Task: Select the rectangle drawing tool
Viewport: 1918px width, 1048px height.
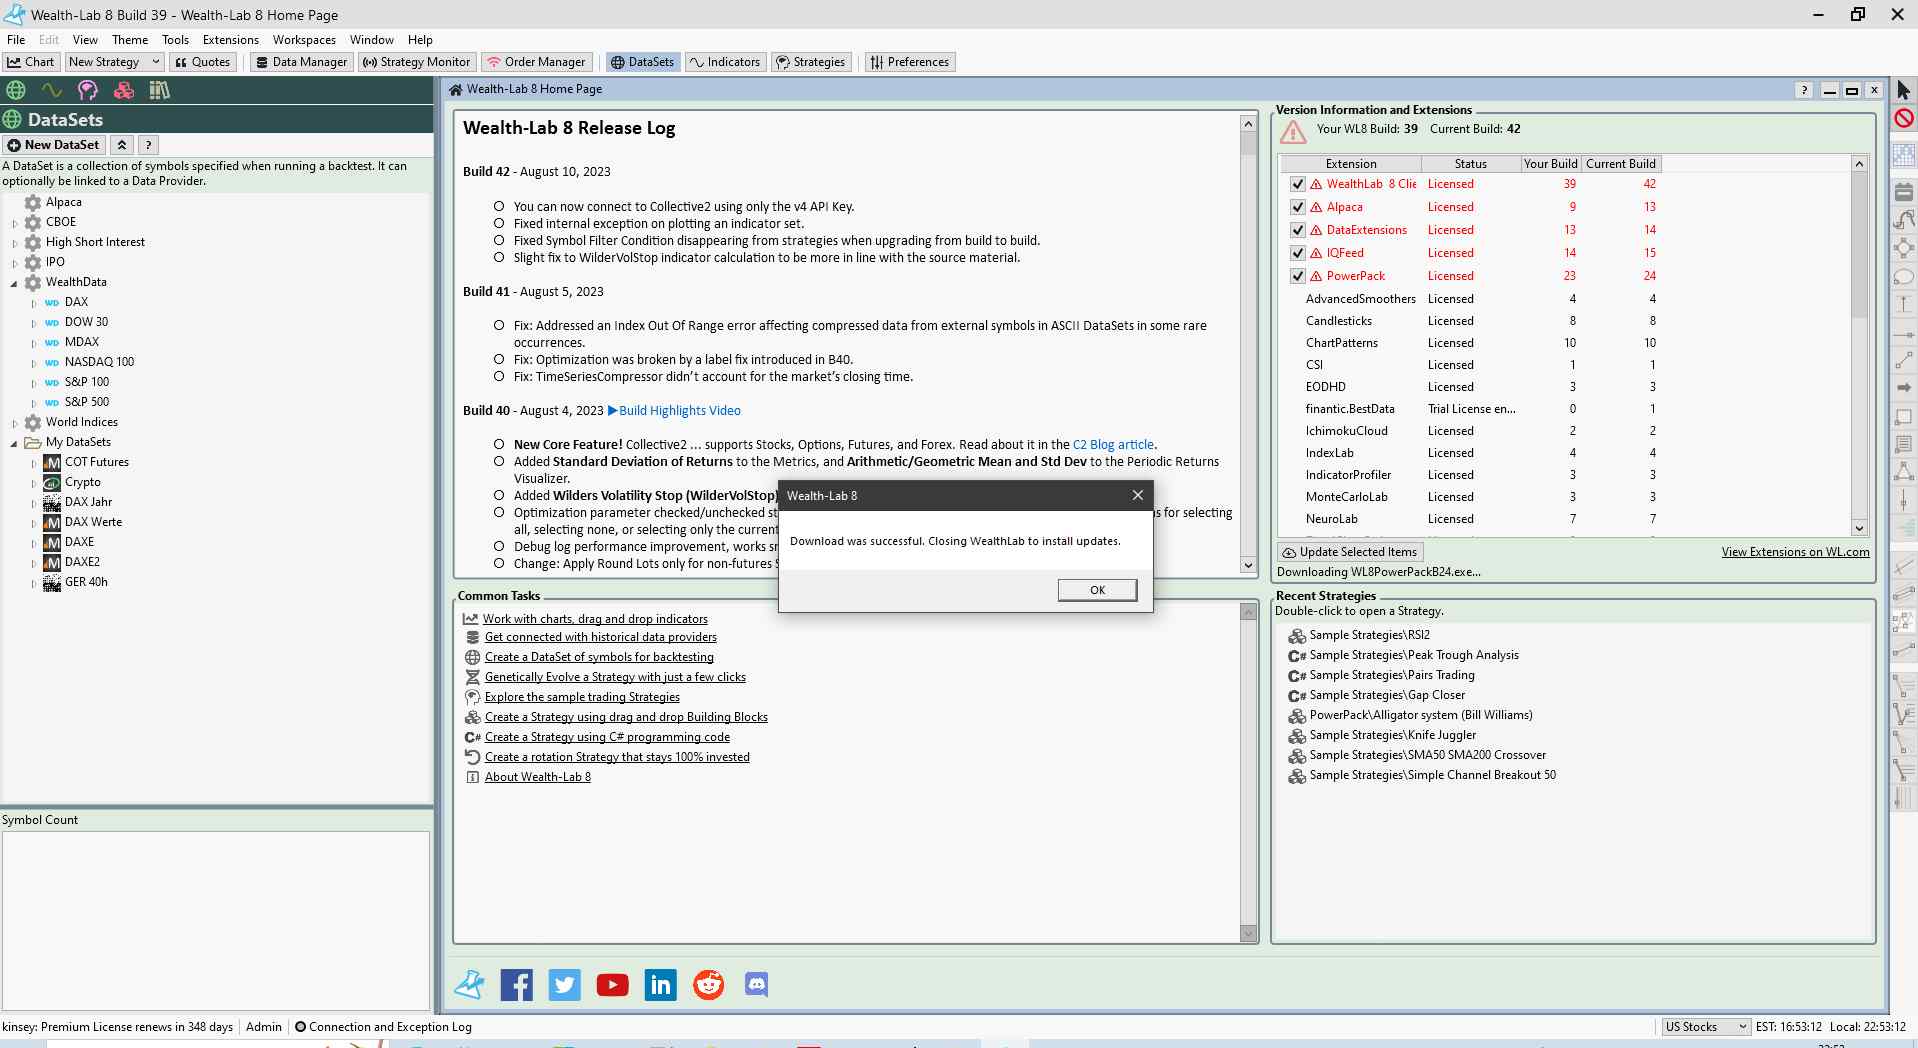Action: click(x=1903, y=416)
